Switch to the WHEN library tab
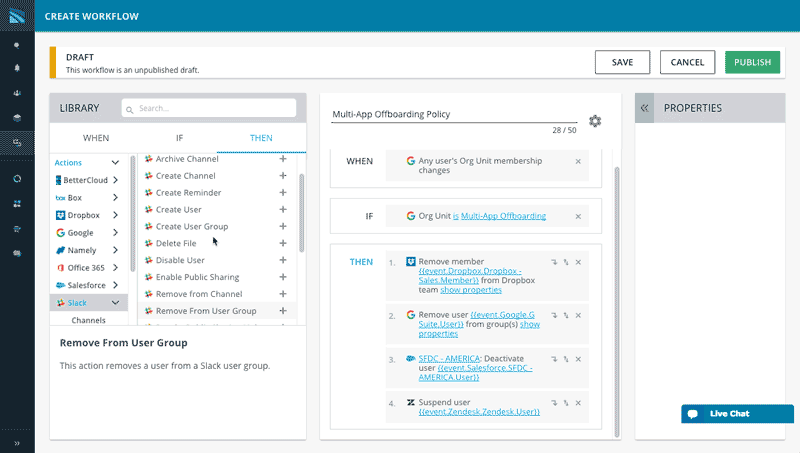The height and width of the screenshot is (453, 800). pos(96,138)
